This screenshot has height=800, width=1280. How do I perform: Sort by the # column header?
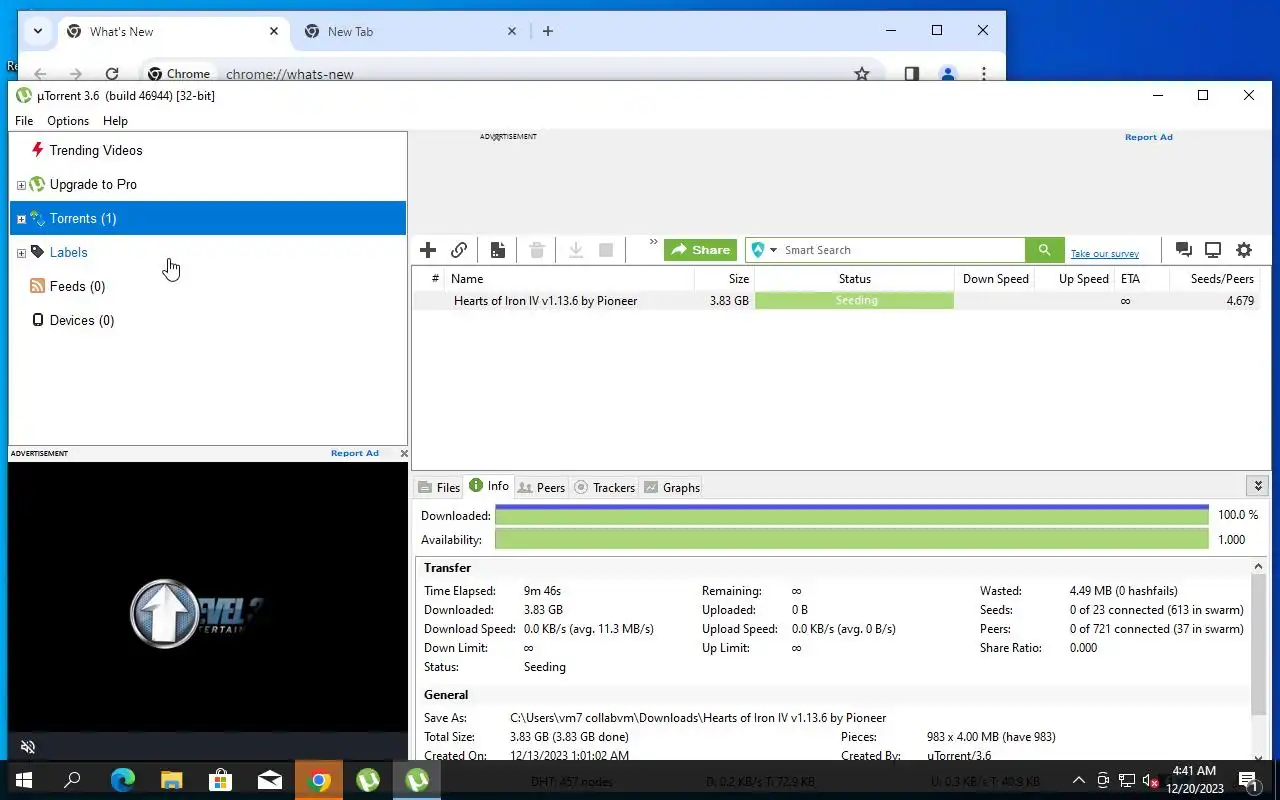(x=430, y=279)
